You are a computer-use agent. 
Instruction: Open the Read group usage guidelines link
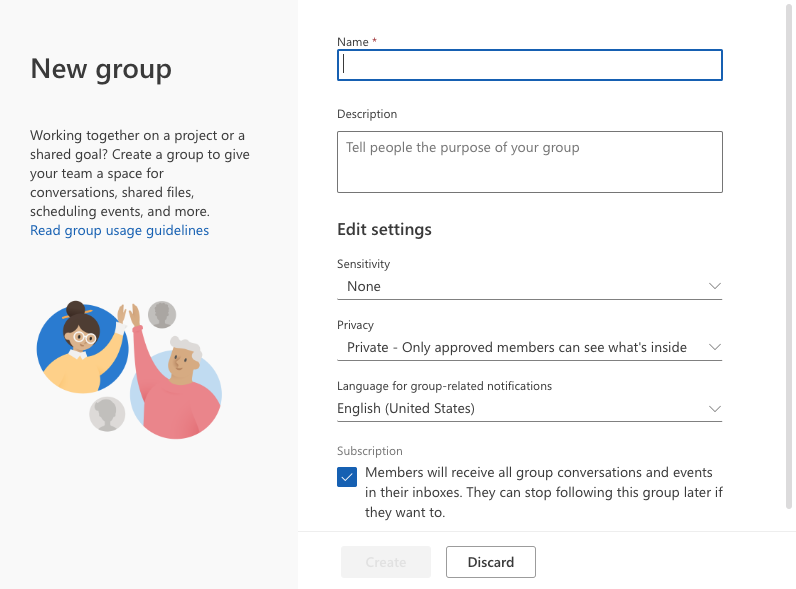pyautogui.click(x=119, y=231)
